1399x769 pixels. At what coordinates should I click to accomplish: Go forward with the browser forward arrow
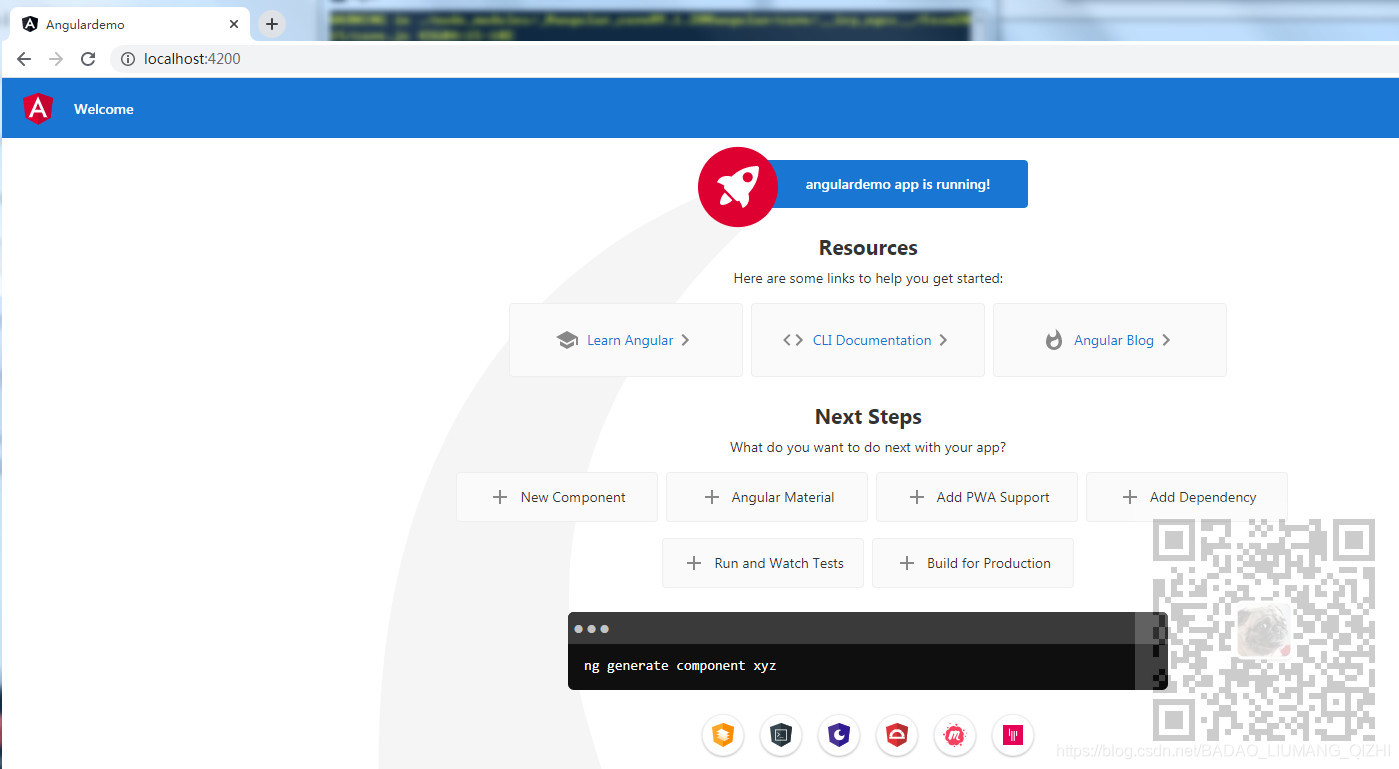(x=56, y=59)
